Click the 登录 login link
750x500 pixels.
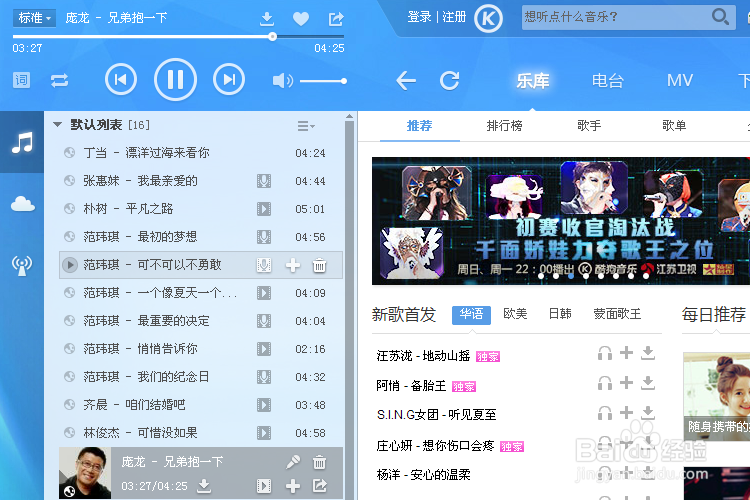419,17
